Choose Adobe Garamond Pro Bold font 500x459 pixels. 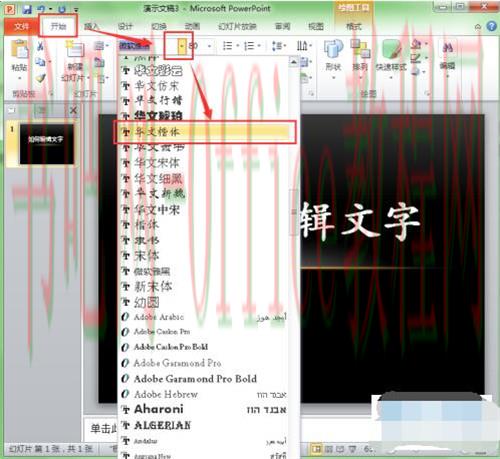(203, 379)
